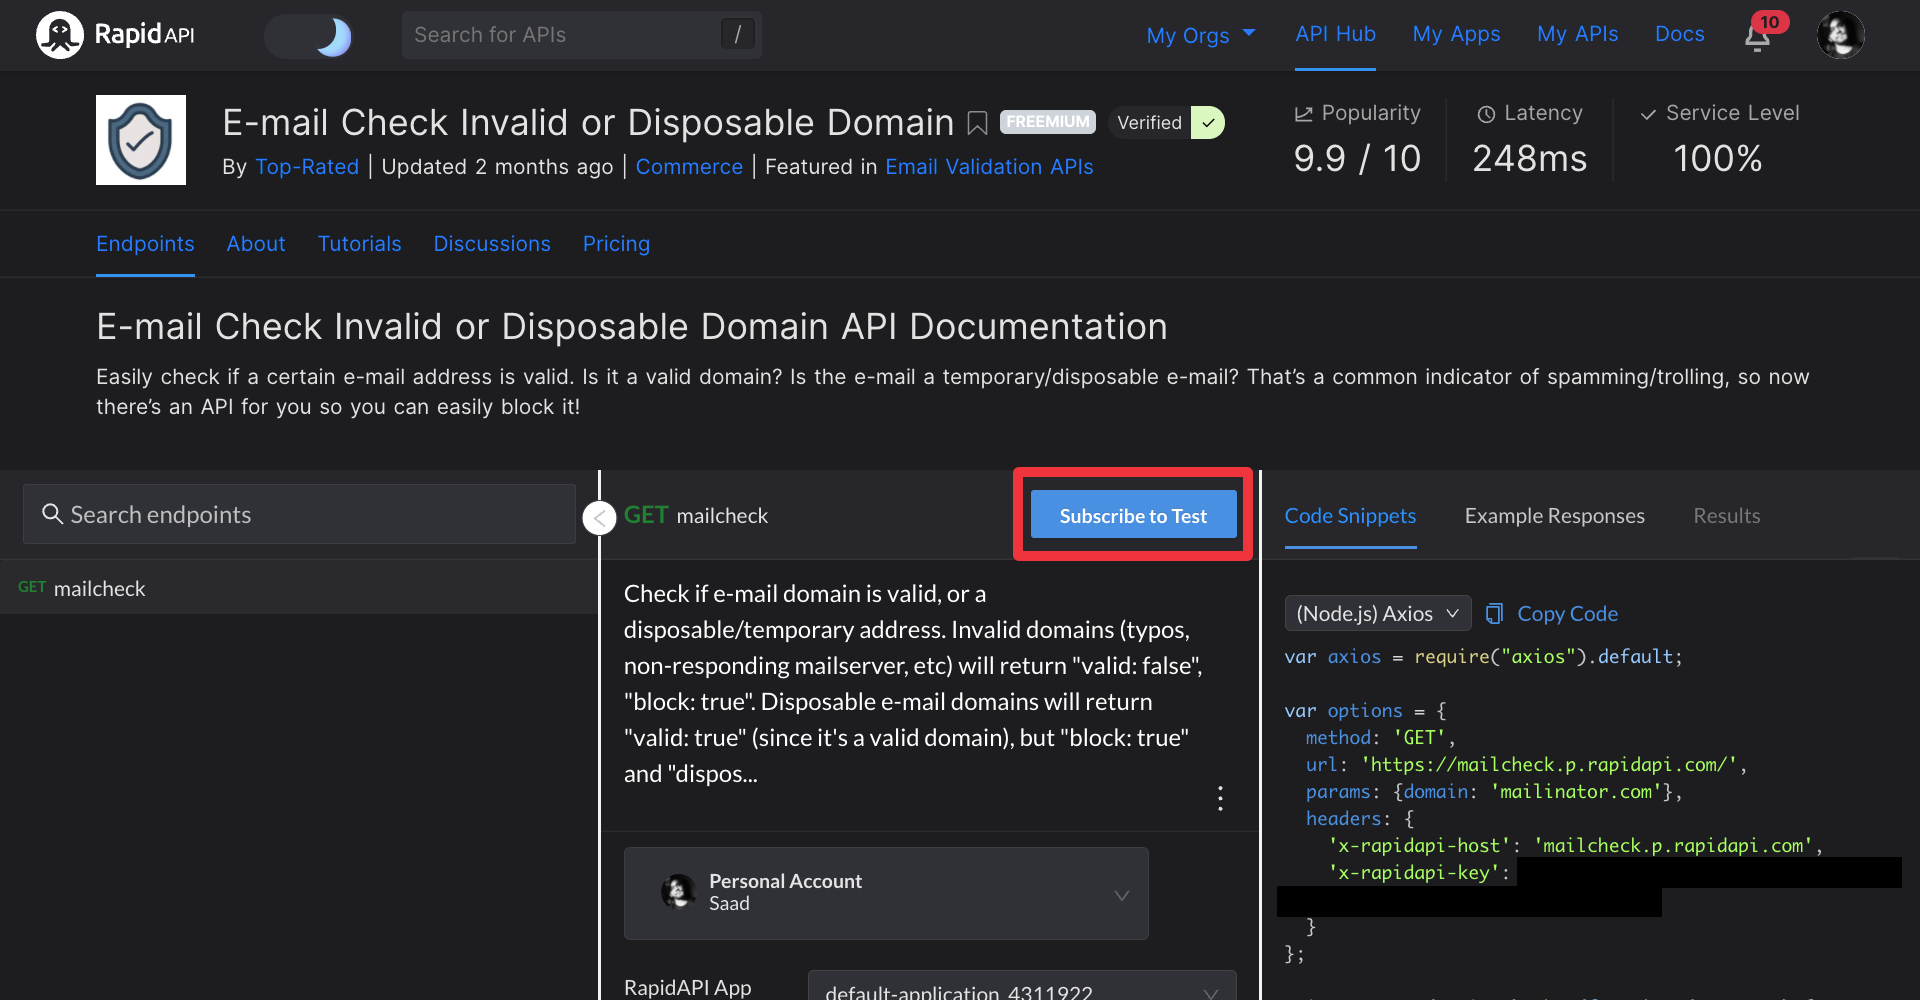Select the GET mailcheck endpoint in the list
The image size is (1920, 1000).
[299, 588]
